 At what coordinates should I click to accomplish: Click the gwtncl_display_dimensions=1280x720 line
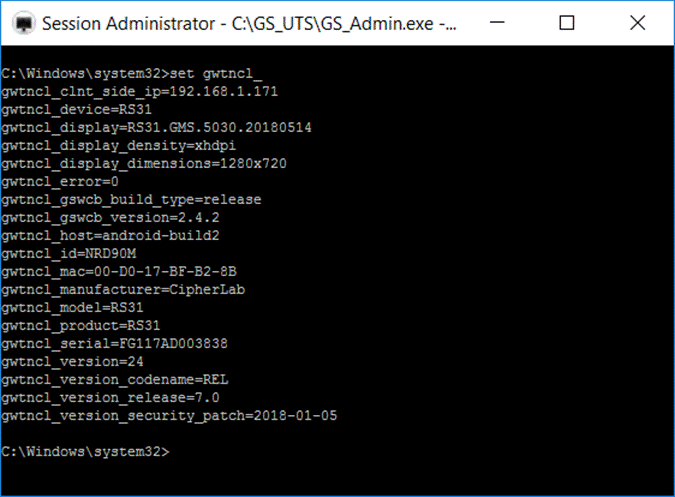click(144, 164)
